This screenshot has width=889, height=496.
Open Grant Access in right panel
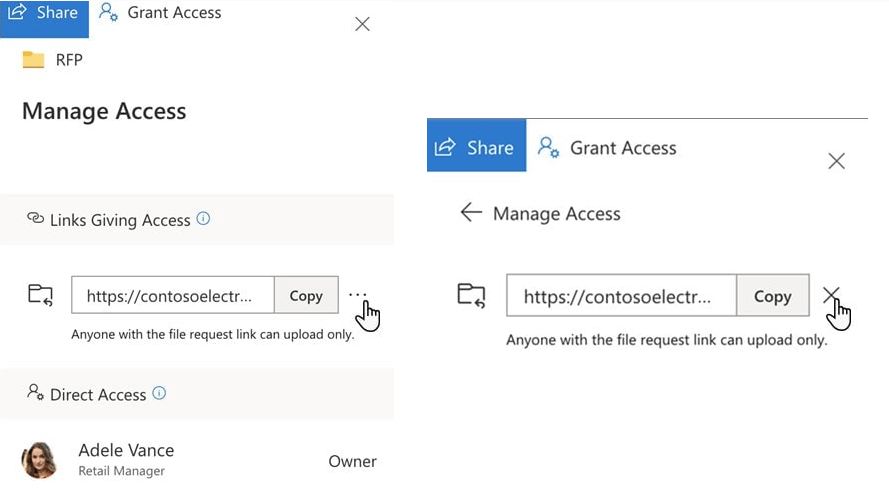607,148
